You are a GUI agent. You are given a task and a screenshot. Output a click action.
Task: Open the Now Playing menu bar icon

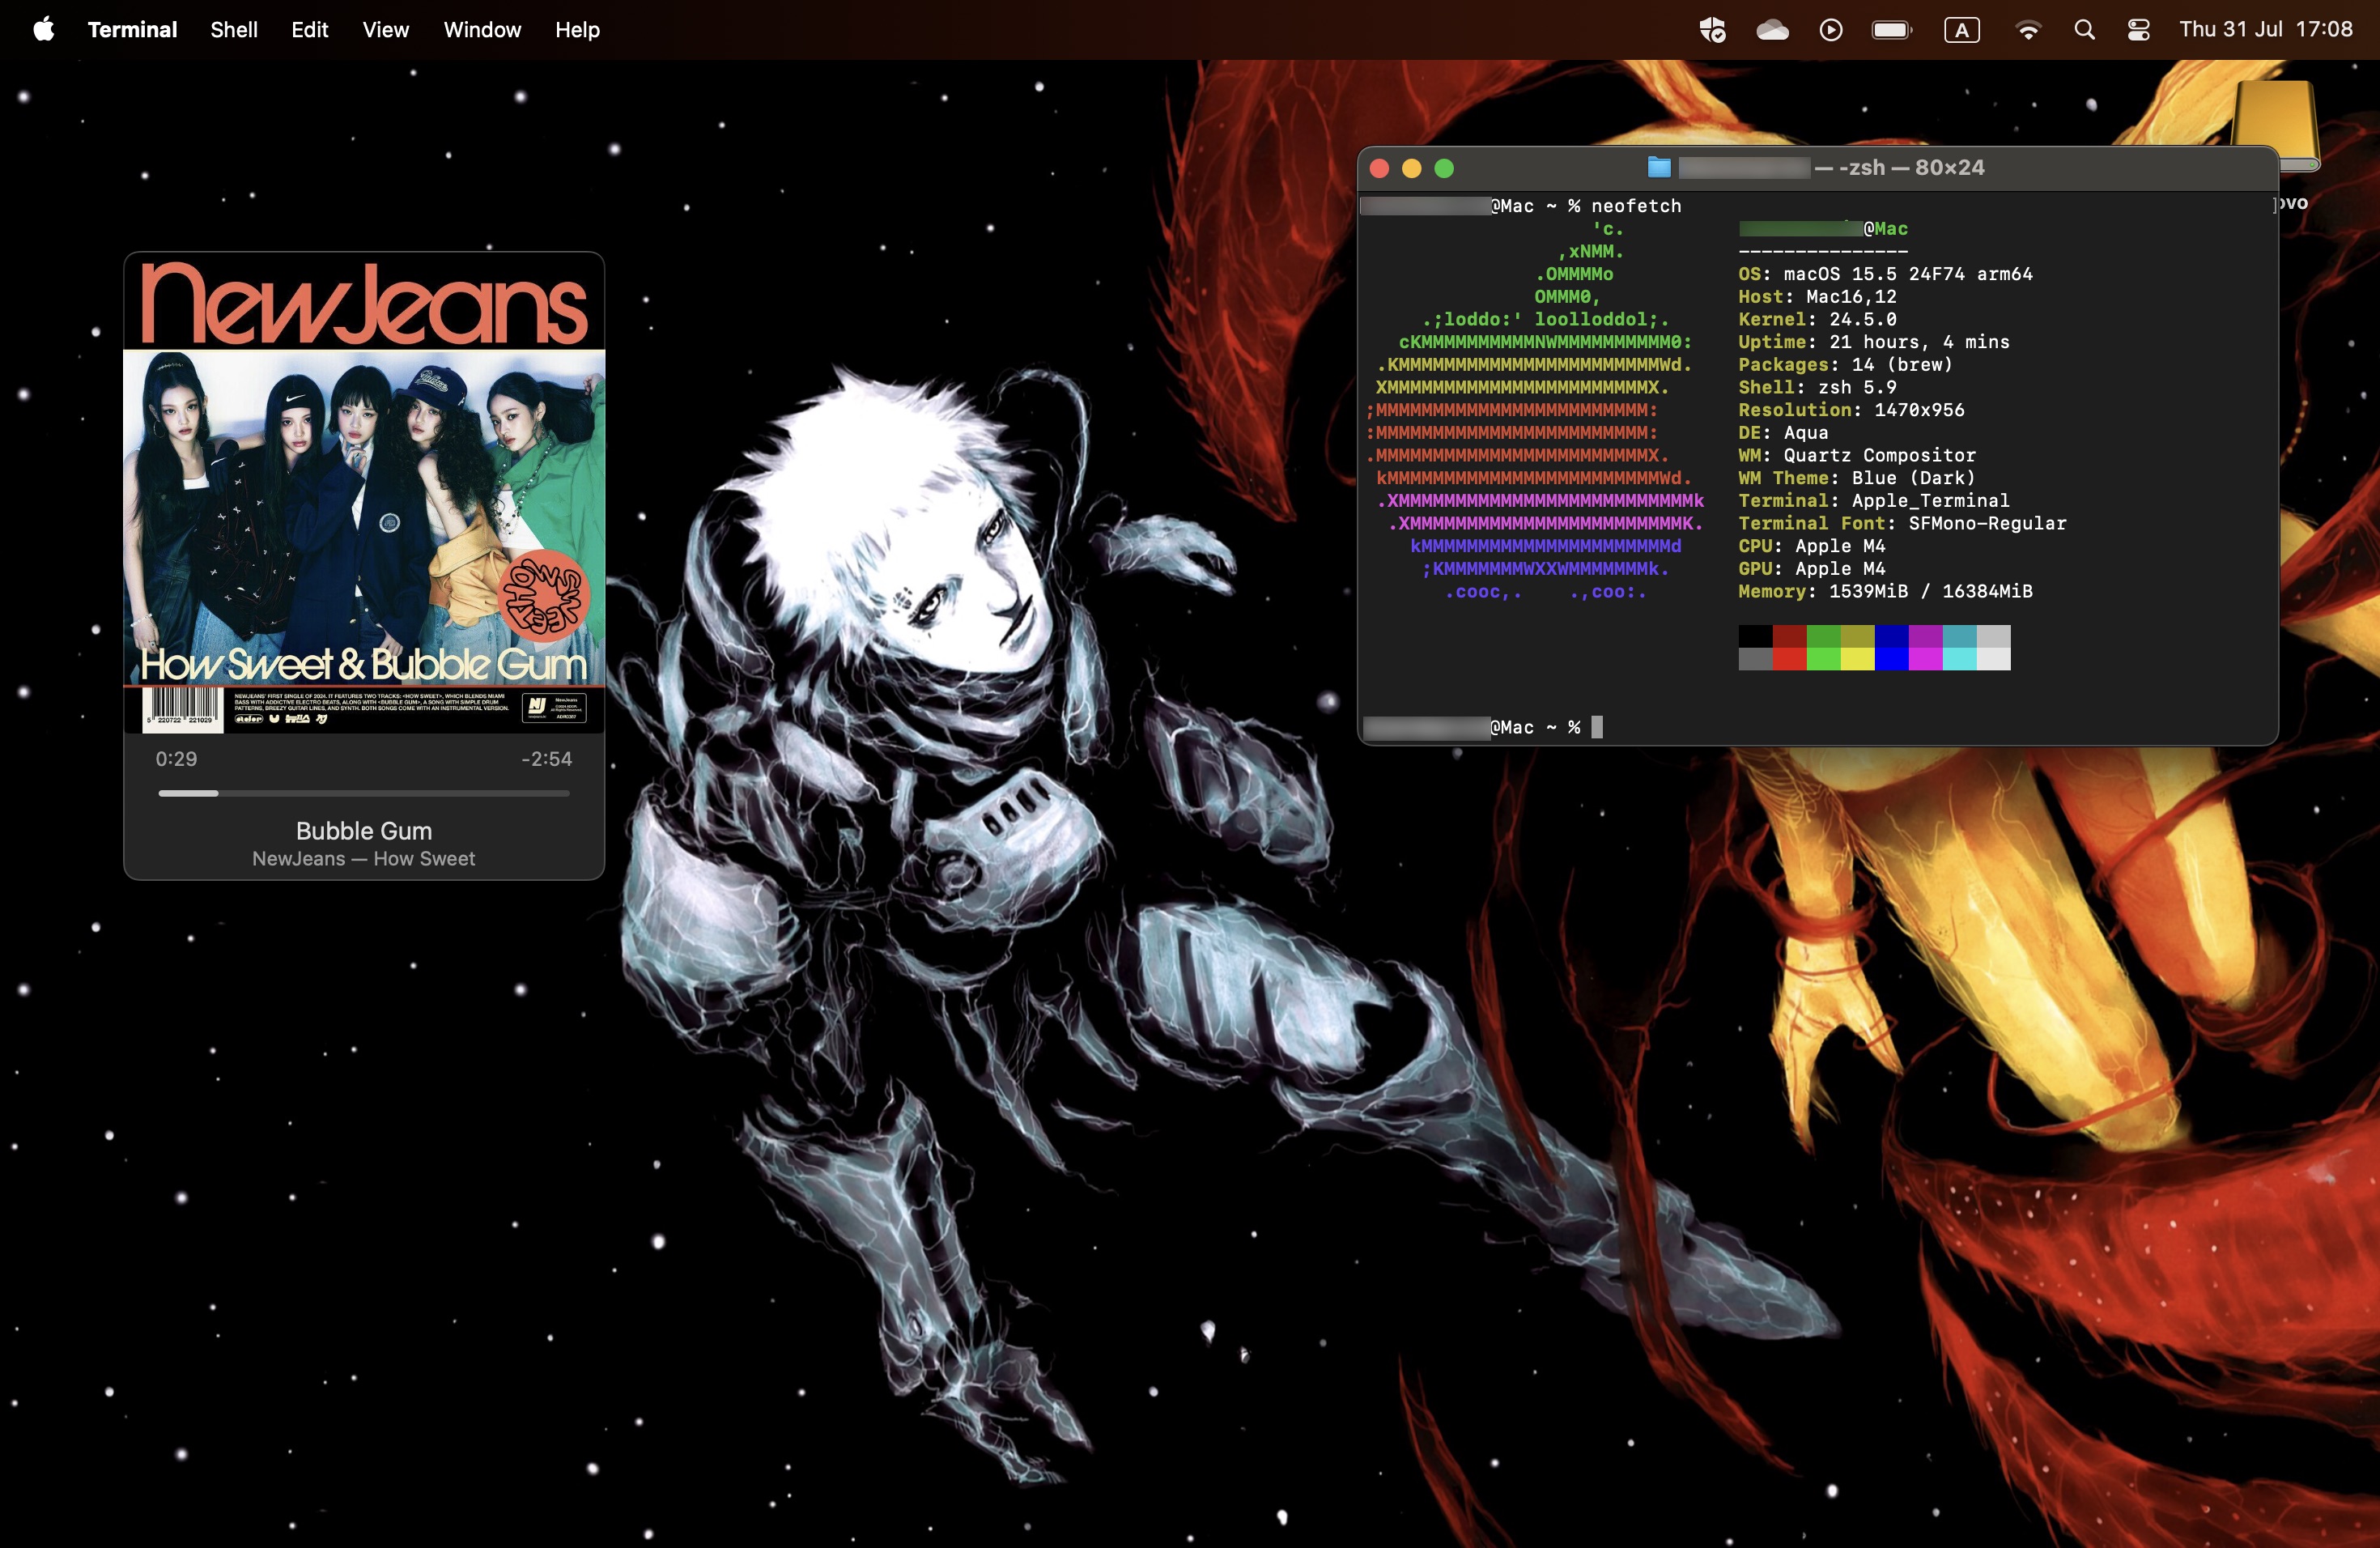point(1830,30)
